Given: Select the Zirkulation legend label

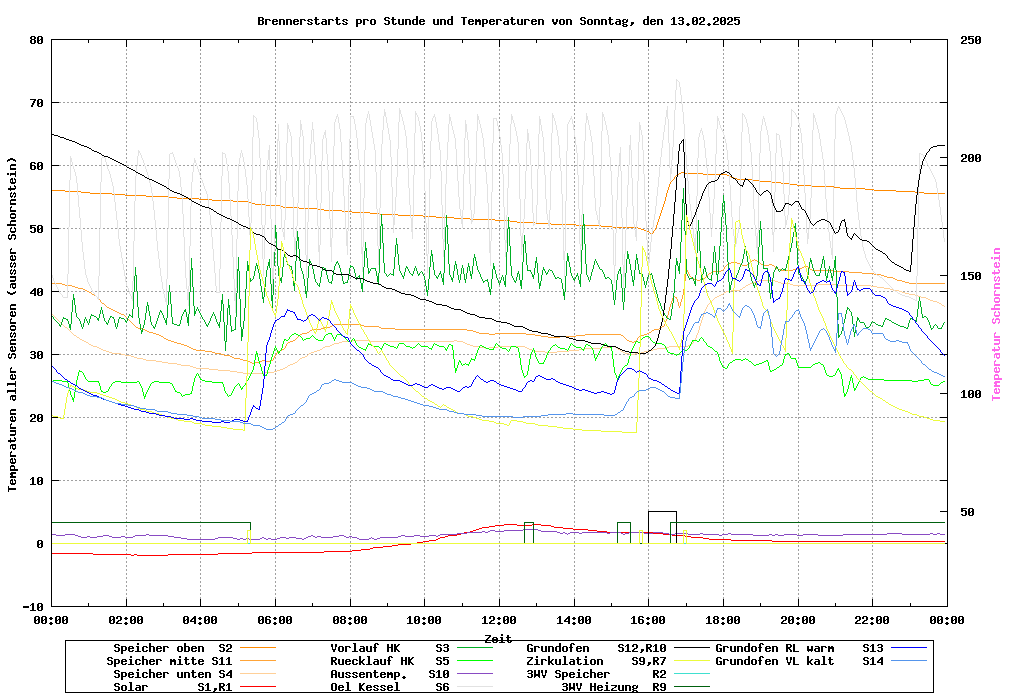Looking at the screenshot, I should coord(565,661).
